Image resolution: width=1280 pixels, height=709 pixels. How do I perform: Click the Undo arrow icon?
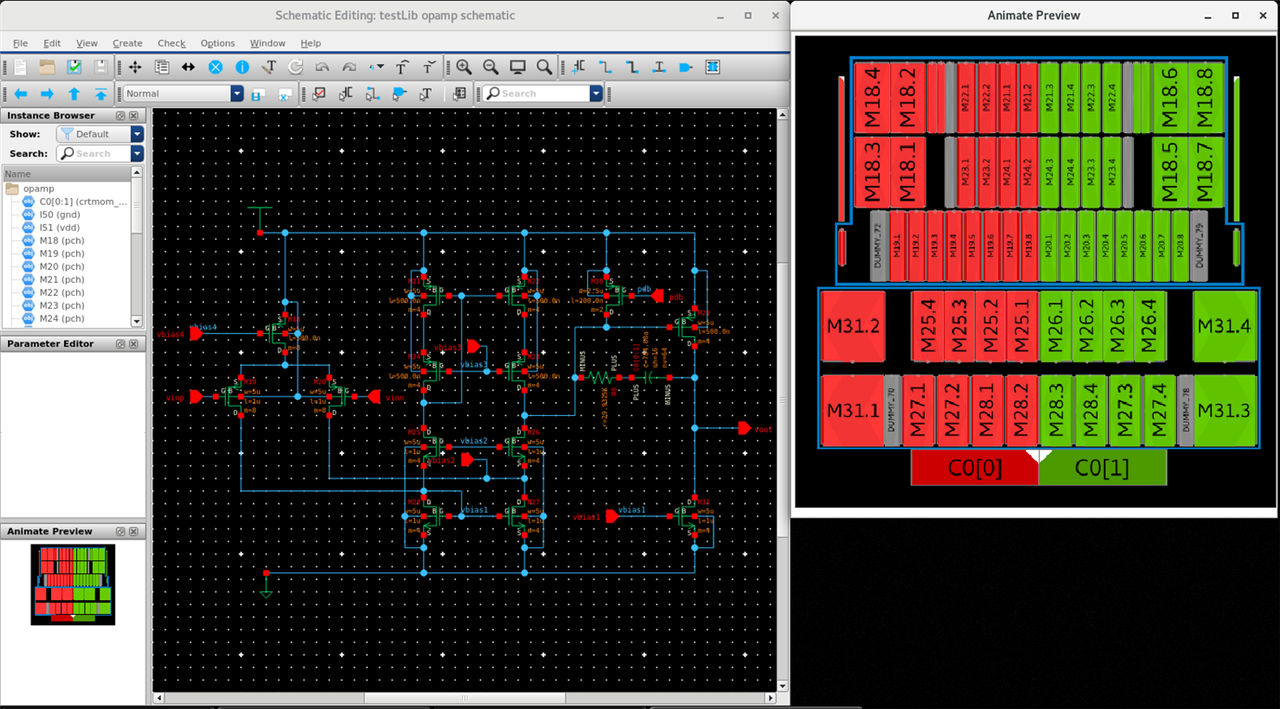point(322,67)
